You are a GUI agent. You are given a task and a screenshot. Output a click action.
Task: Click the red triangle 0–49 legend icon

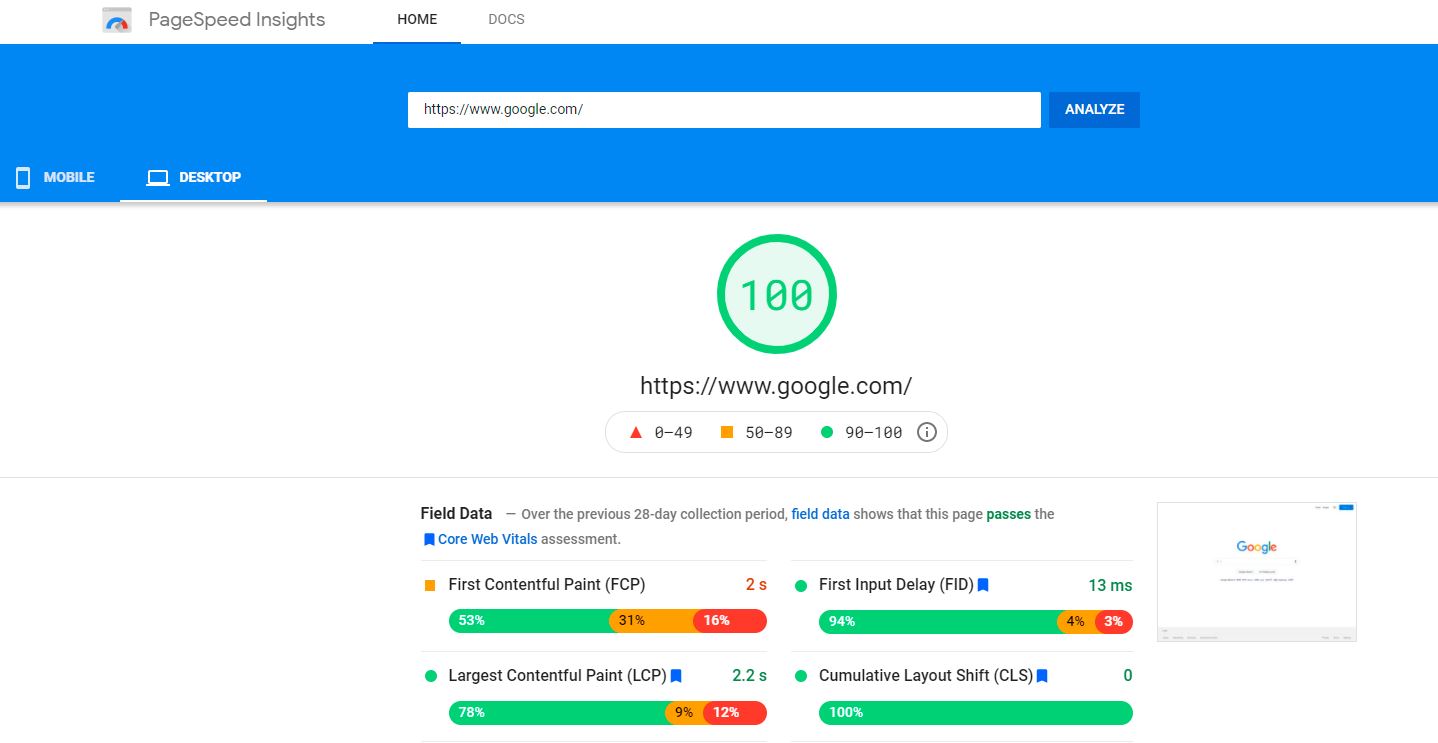pos(635,432)
